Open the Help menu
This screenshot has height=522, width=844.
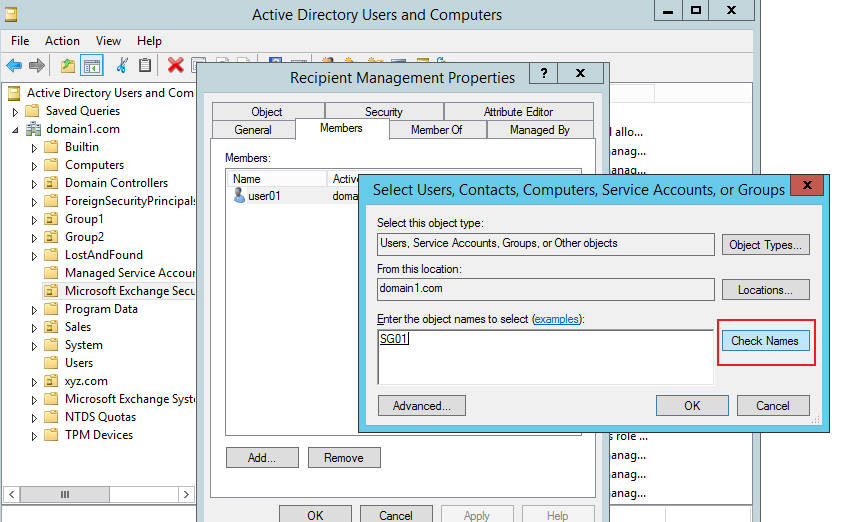pos(149,41)
